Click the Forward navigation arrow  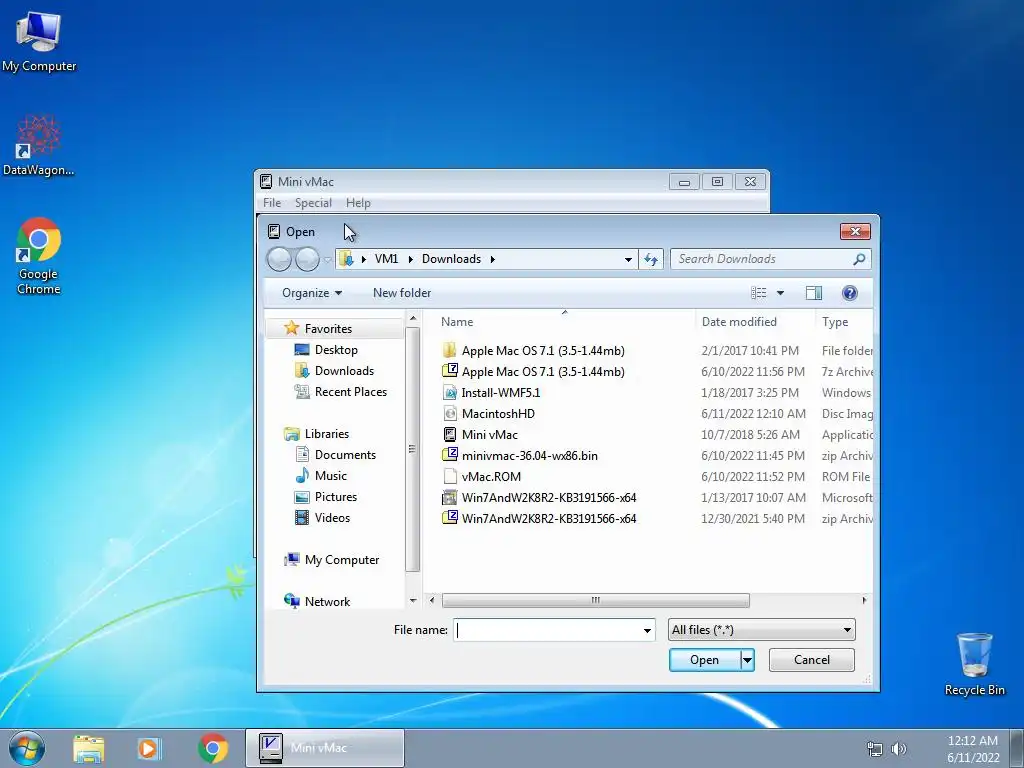coord(307,259)
